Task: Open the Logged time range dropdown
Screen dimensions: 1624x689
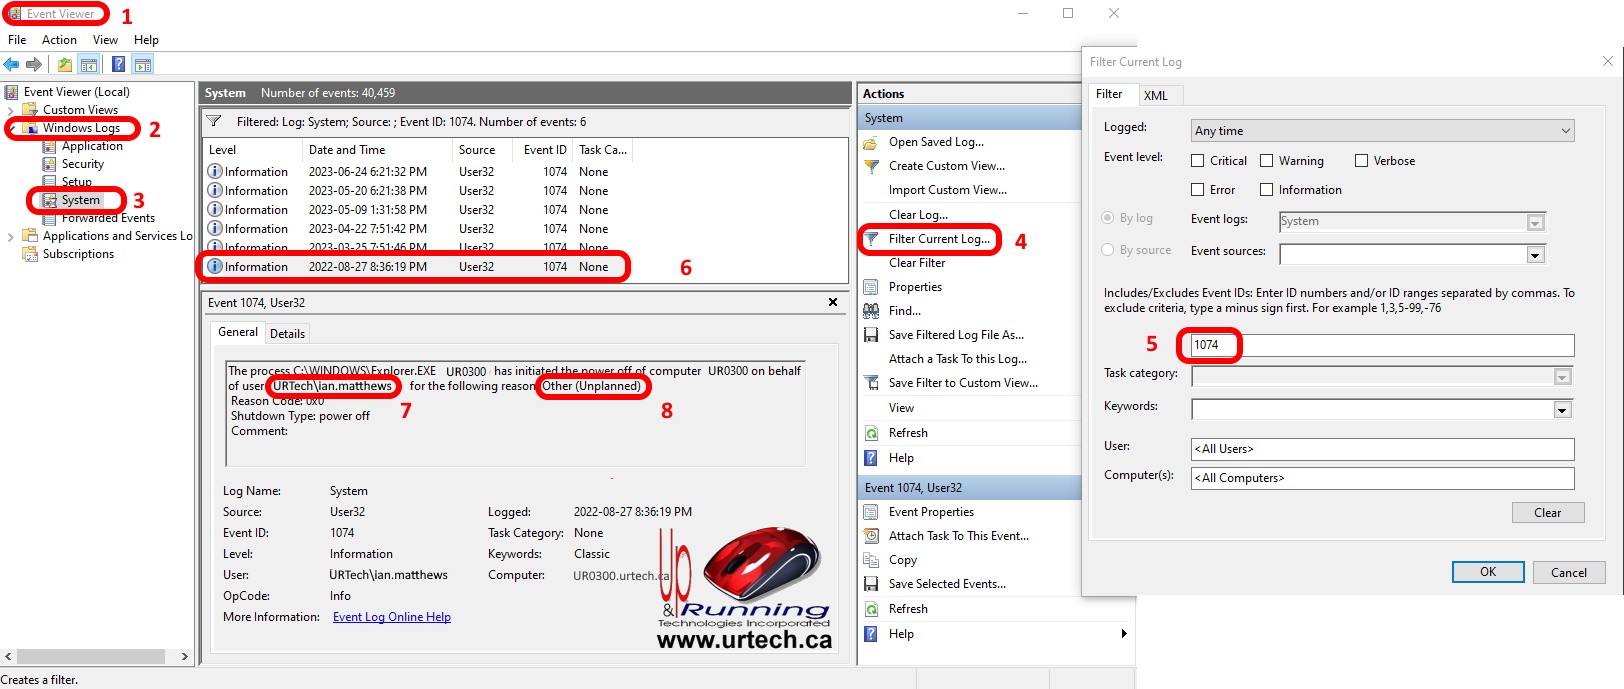Action: click(x=1382, y=131)
